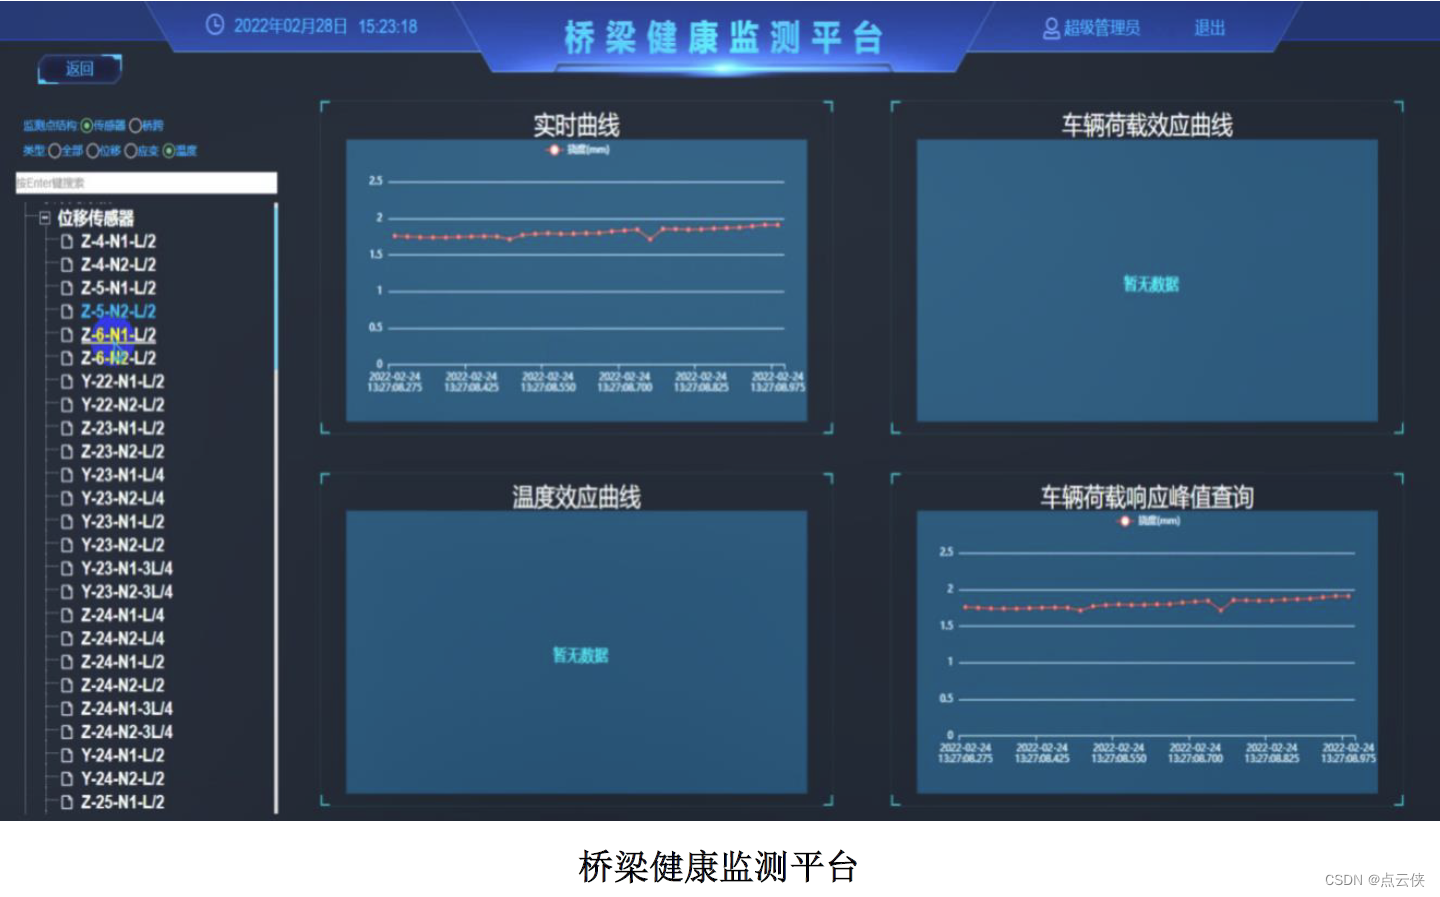Select the 传感器 radio button
Image resolution: width=1440 pixels, height=897 pixels.
point(87,125)
